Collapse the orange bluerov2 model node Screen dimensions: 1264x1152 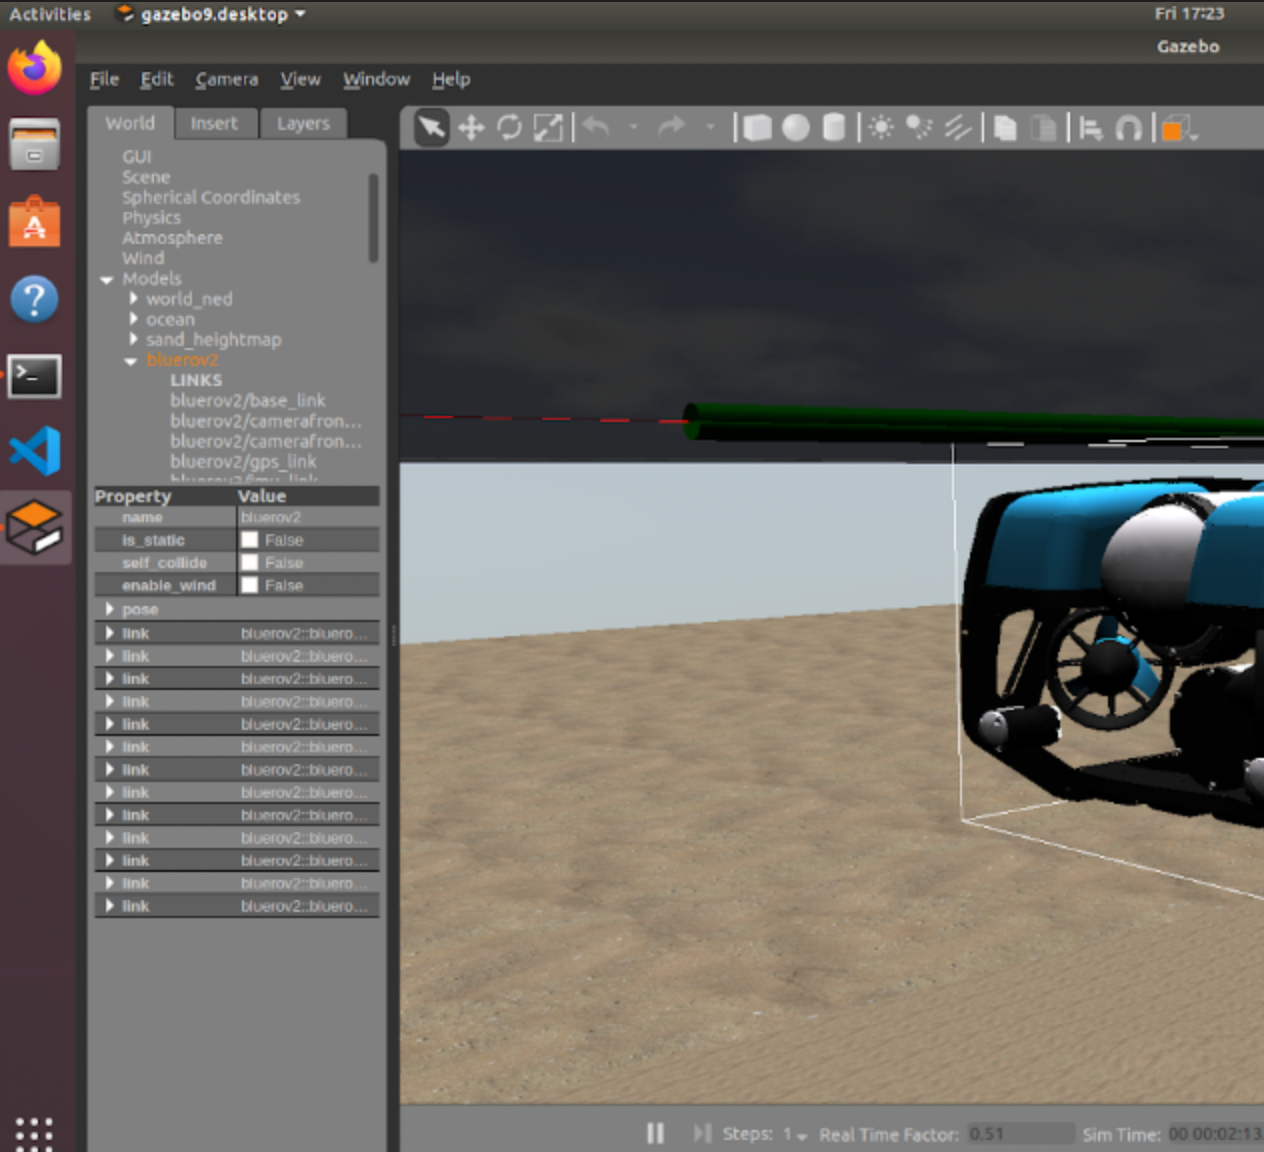131,361
